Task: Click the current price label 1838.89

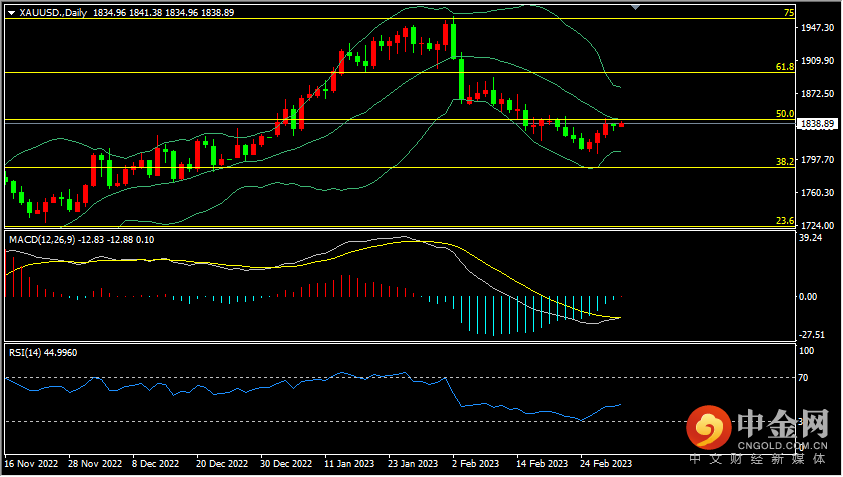Action: (818, 124)
